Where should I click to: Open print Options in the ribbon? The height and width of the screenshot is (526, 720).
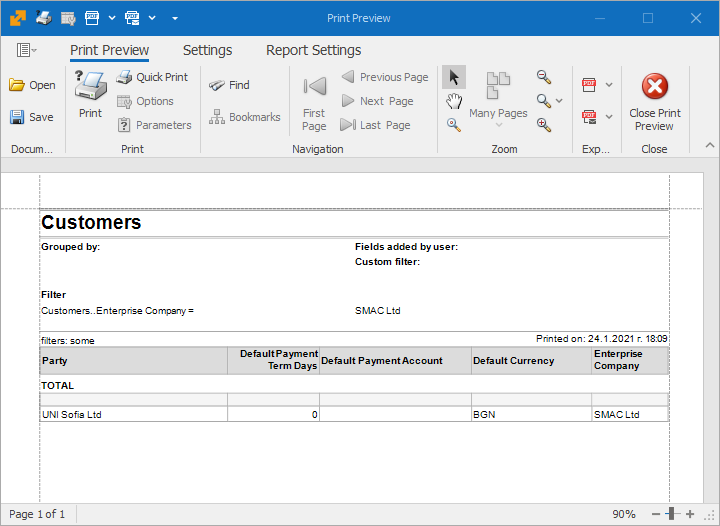(145, 101)
